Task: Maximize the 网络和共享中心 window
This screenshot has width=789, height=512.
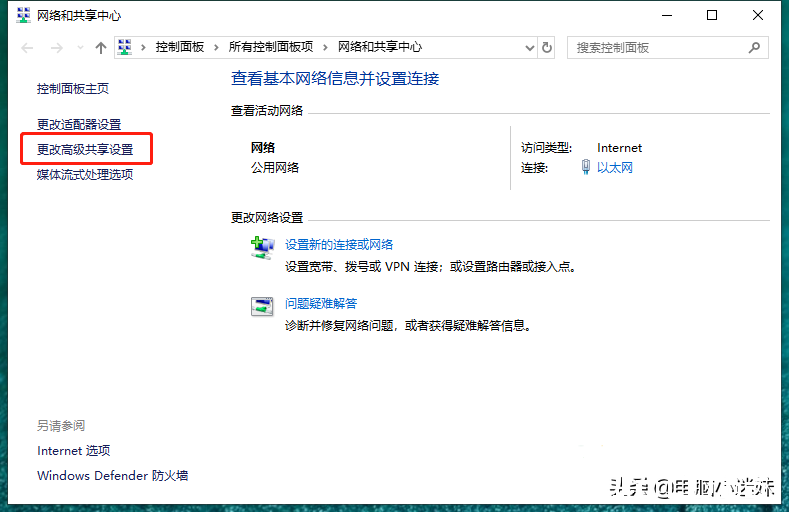Action: tap(712, 16)
